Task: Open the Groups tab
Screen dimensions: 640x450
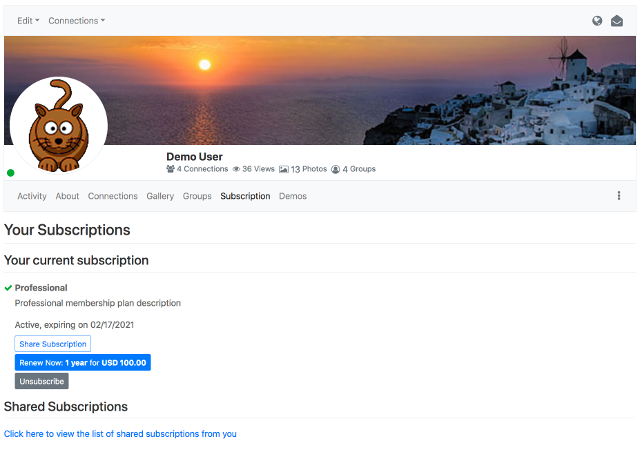Action: (197, 196)
